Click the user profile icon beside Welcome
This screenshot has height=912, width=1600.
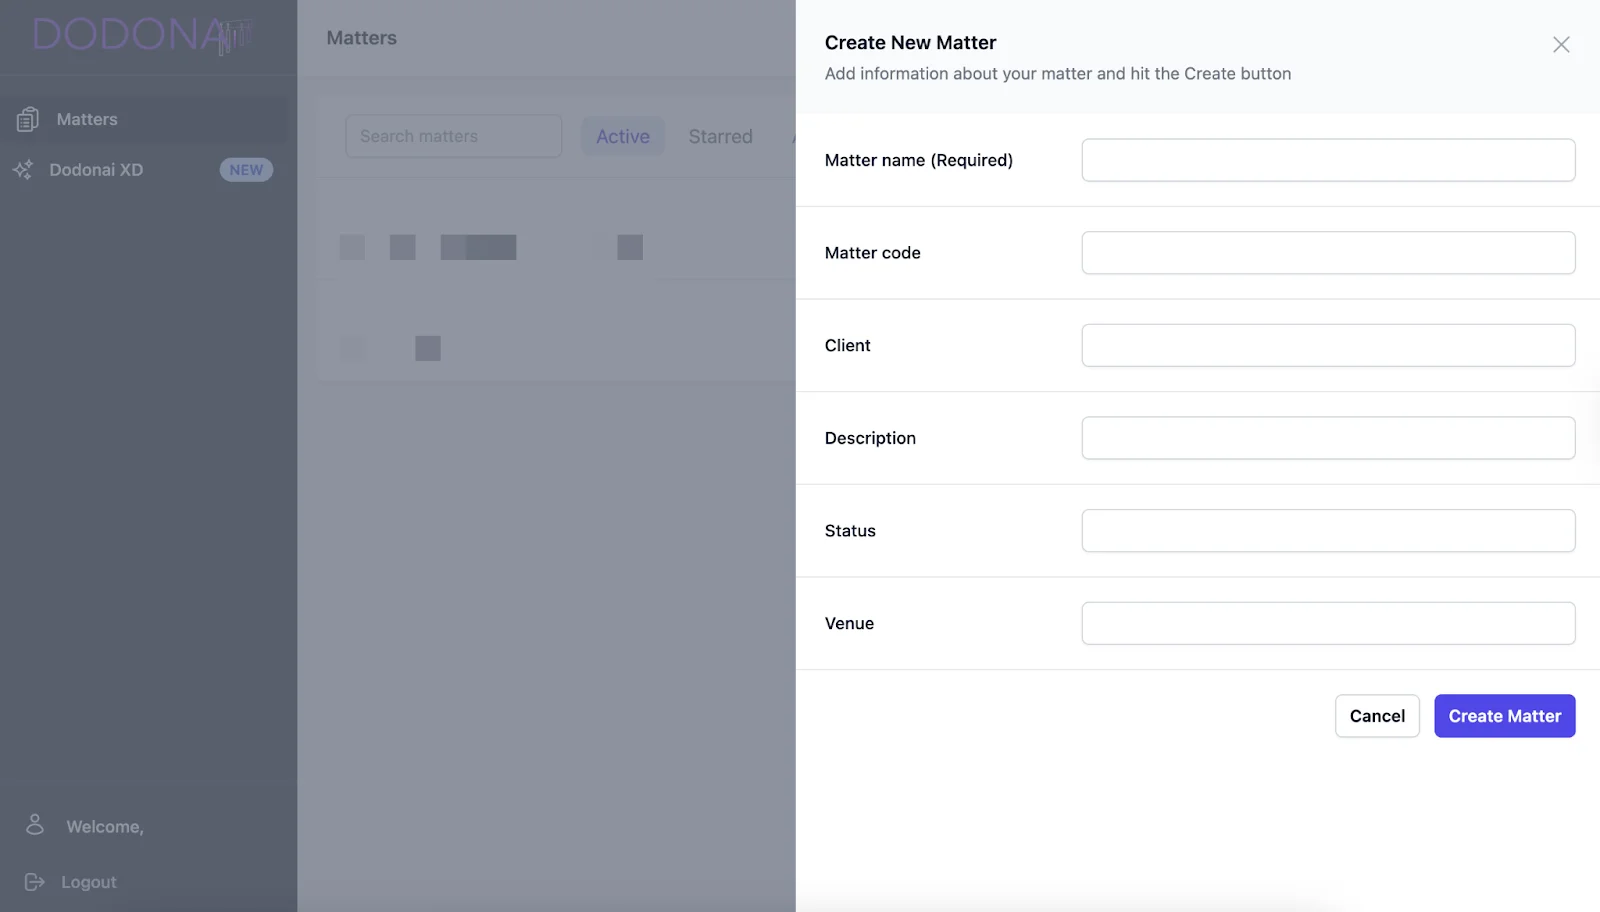tap(35, 825)
